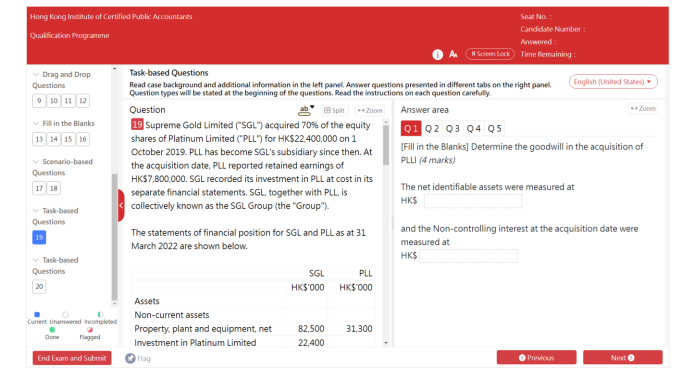Click the Non-current assets row label
The width and height of the screenshot is (690, 385).
coord(172,315)
